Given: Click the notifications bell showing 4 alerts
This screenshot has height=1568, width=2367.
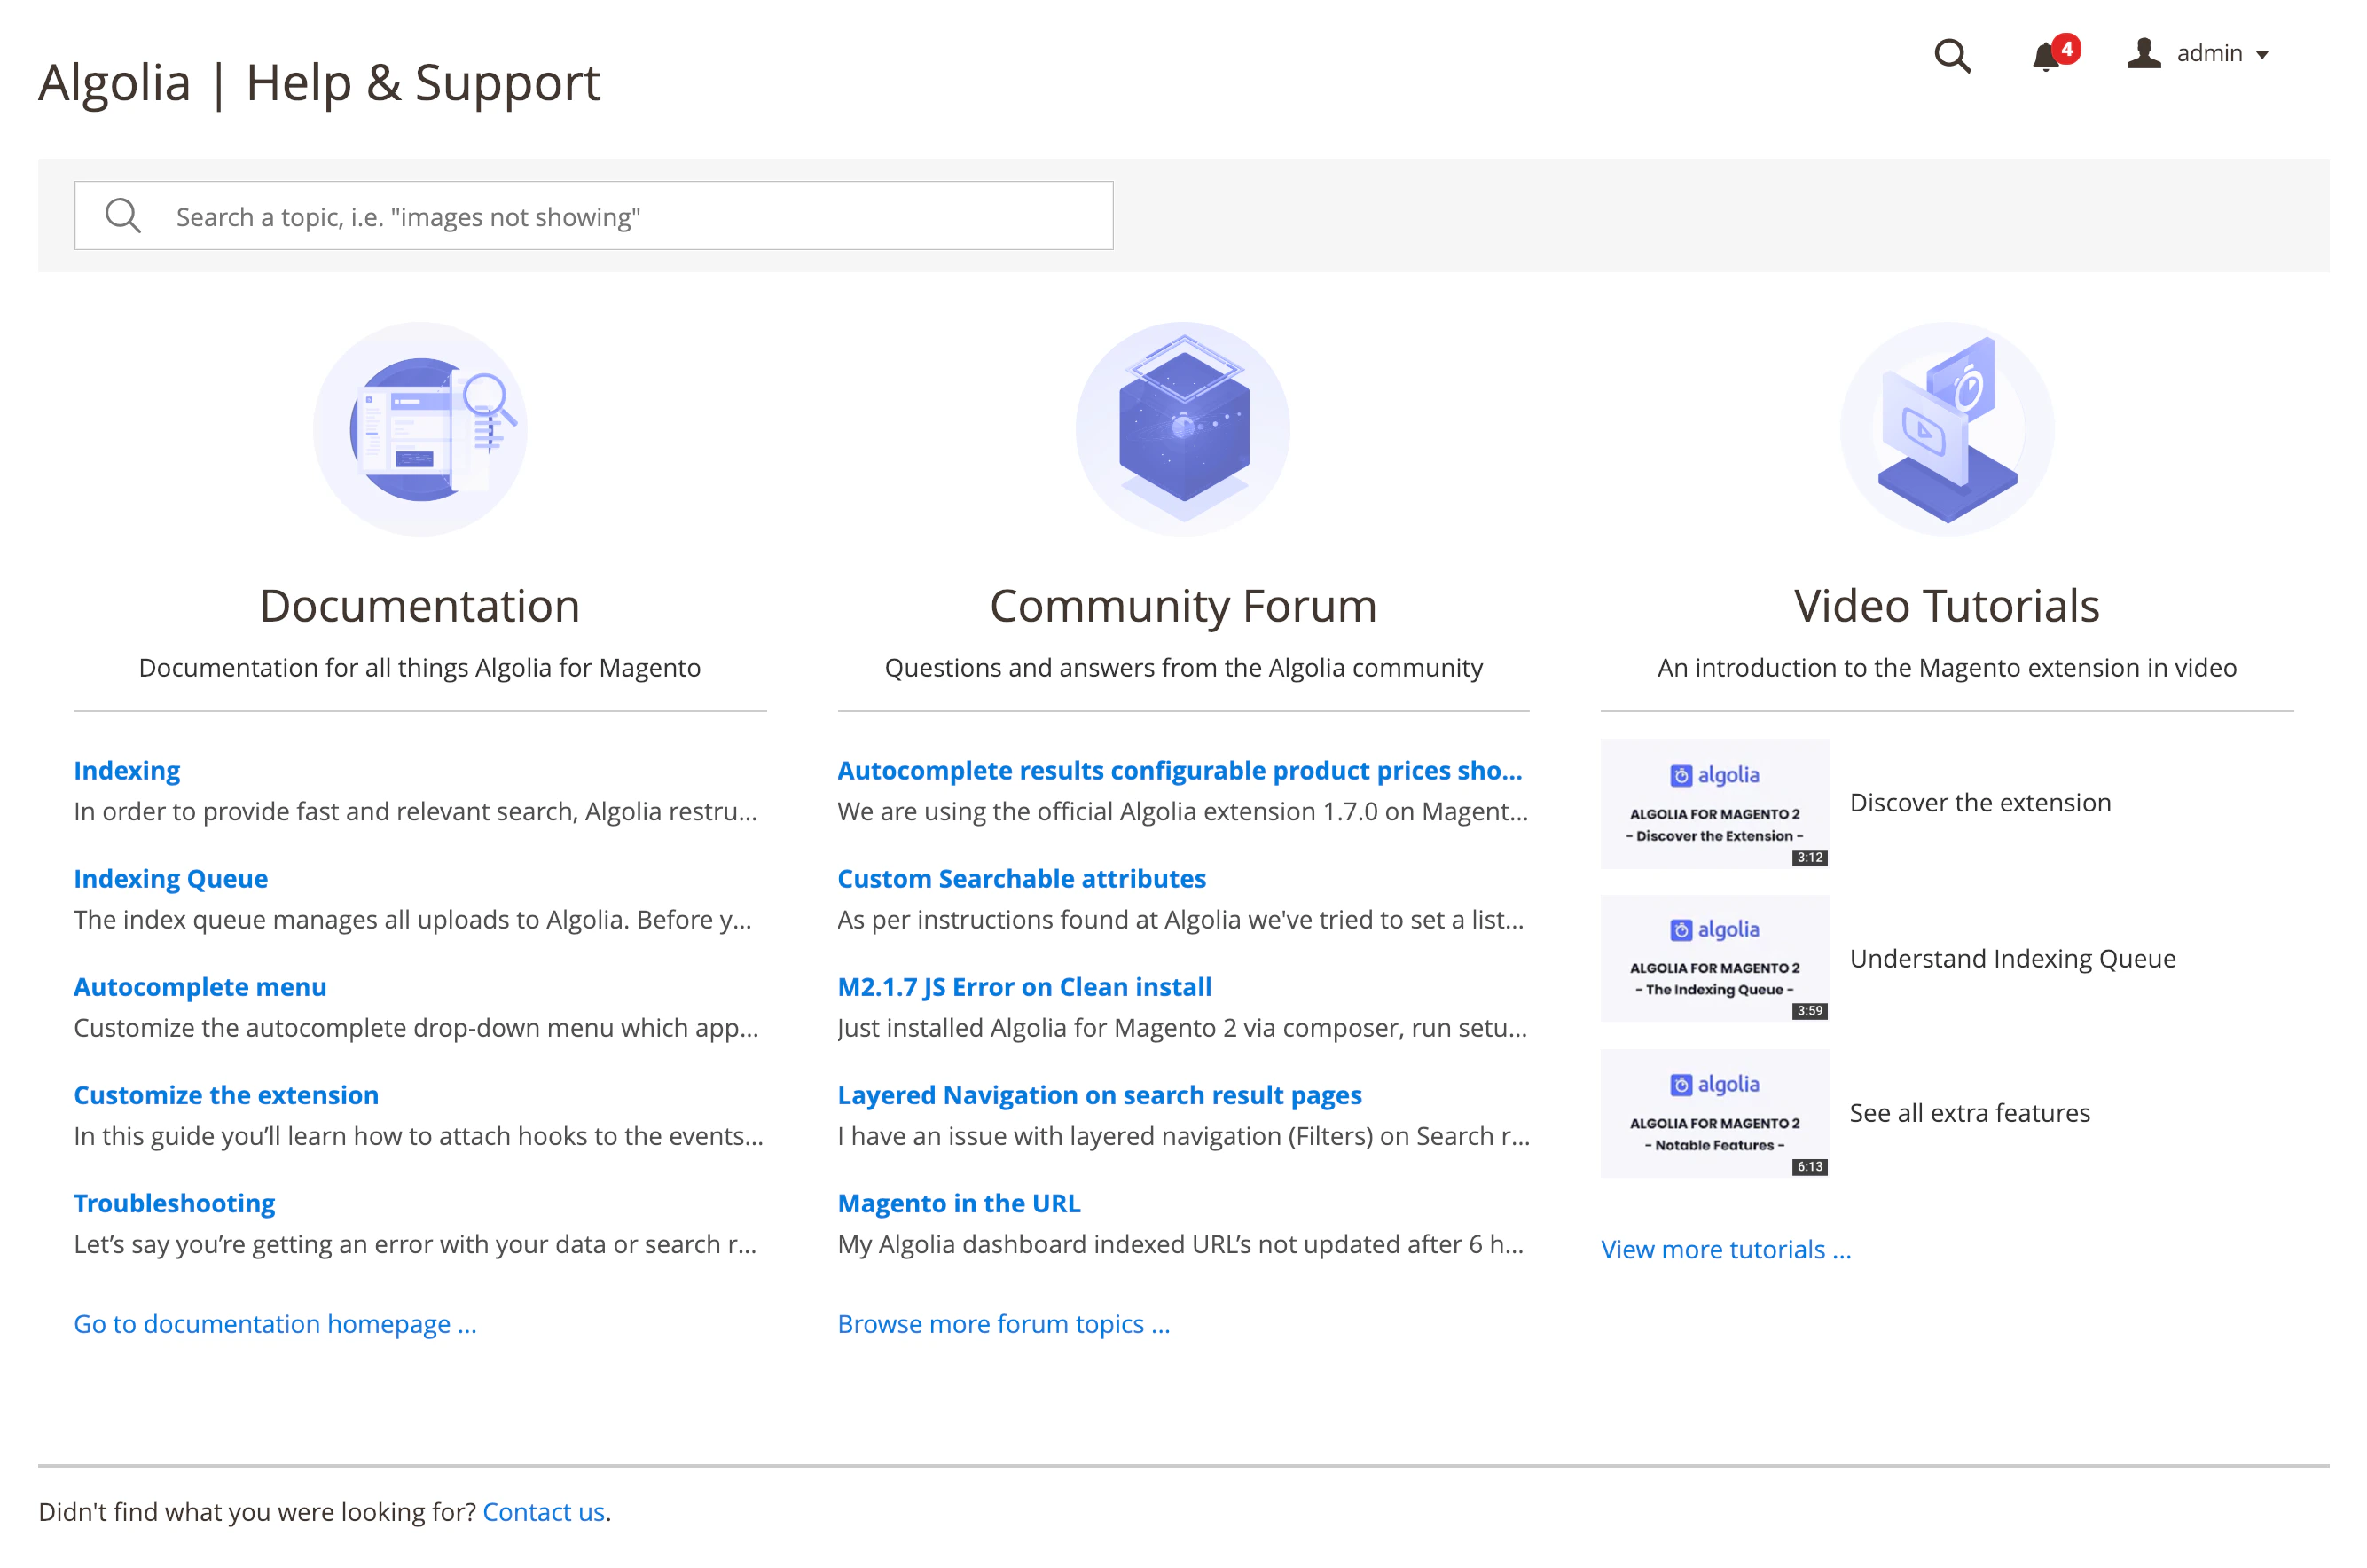Looking at the screenshot, I should click(2047, 57).
